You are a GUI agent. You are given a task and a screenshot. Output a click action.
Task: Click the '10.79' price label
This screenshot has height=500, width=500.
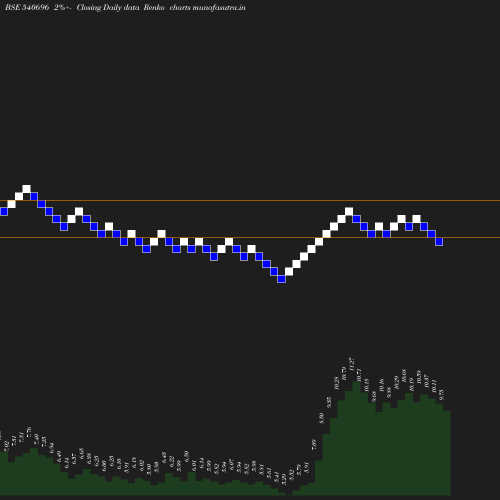(x=344, y=374)
